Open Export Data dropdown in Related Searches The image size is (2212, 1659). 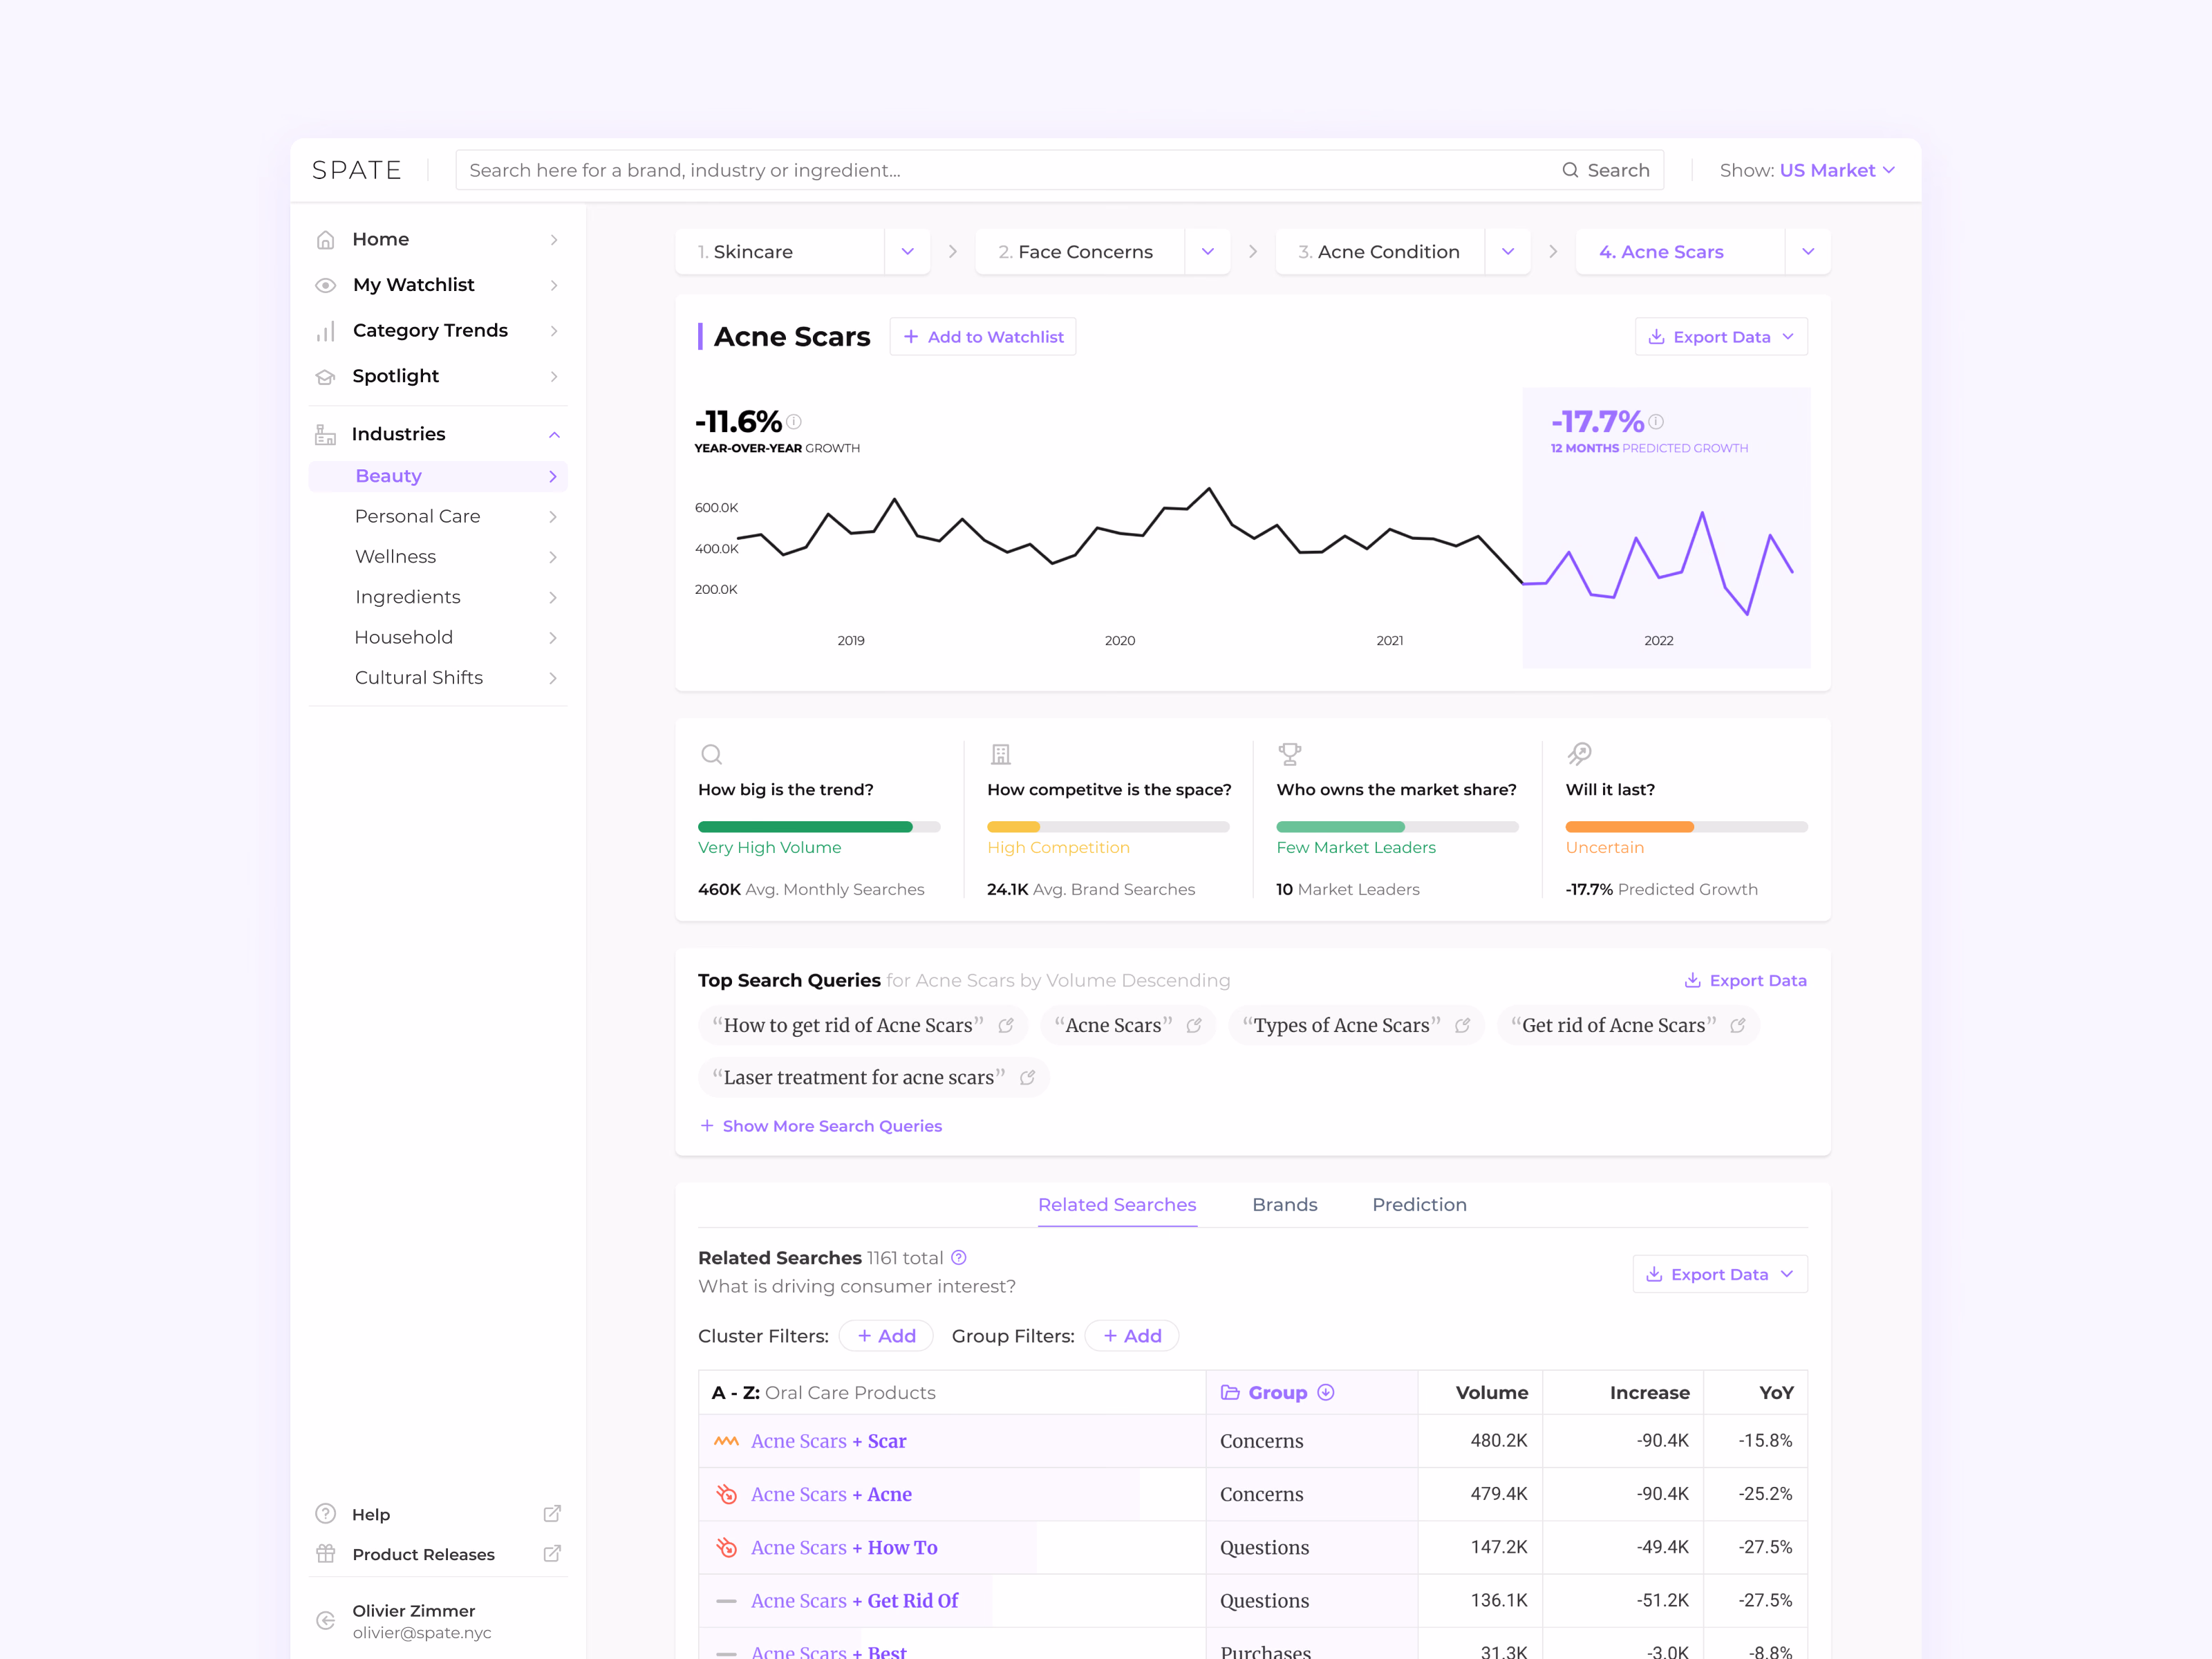pyautogui.click(x=1720, y=1274)
